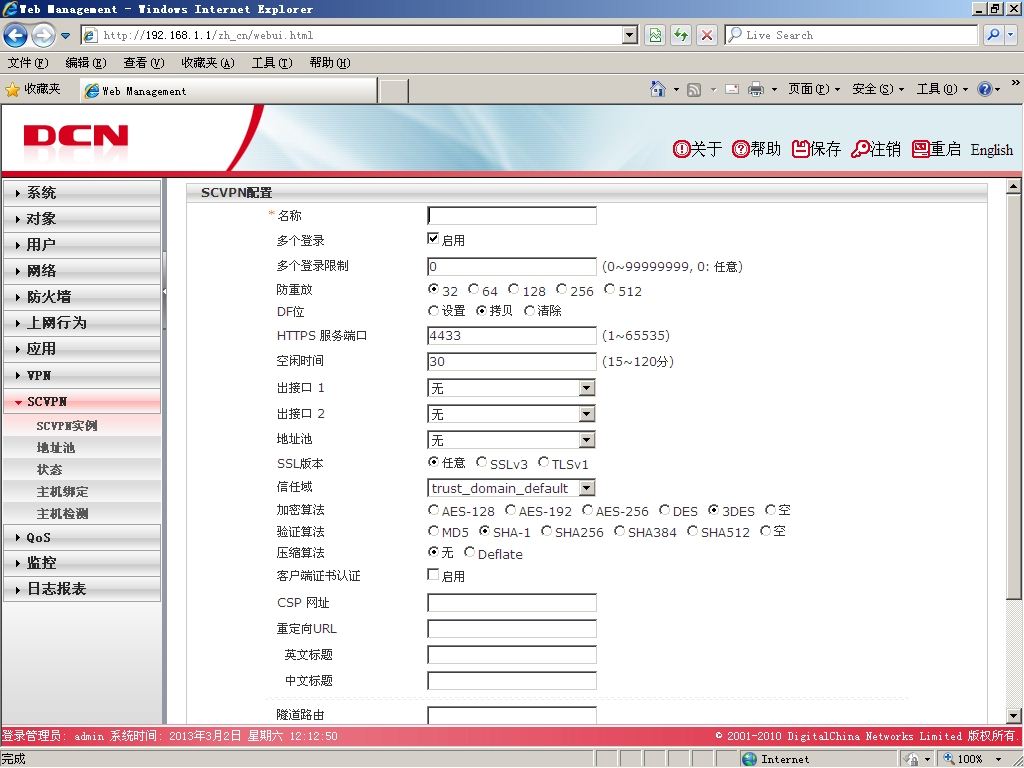Toggle the 多个登录 启用 checkbox
Screen dimensions: 1024x768
pos(433,238)
